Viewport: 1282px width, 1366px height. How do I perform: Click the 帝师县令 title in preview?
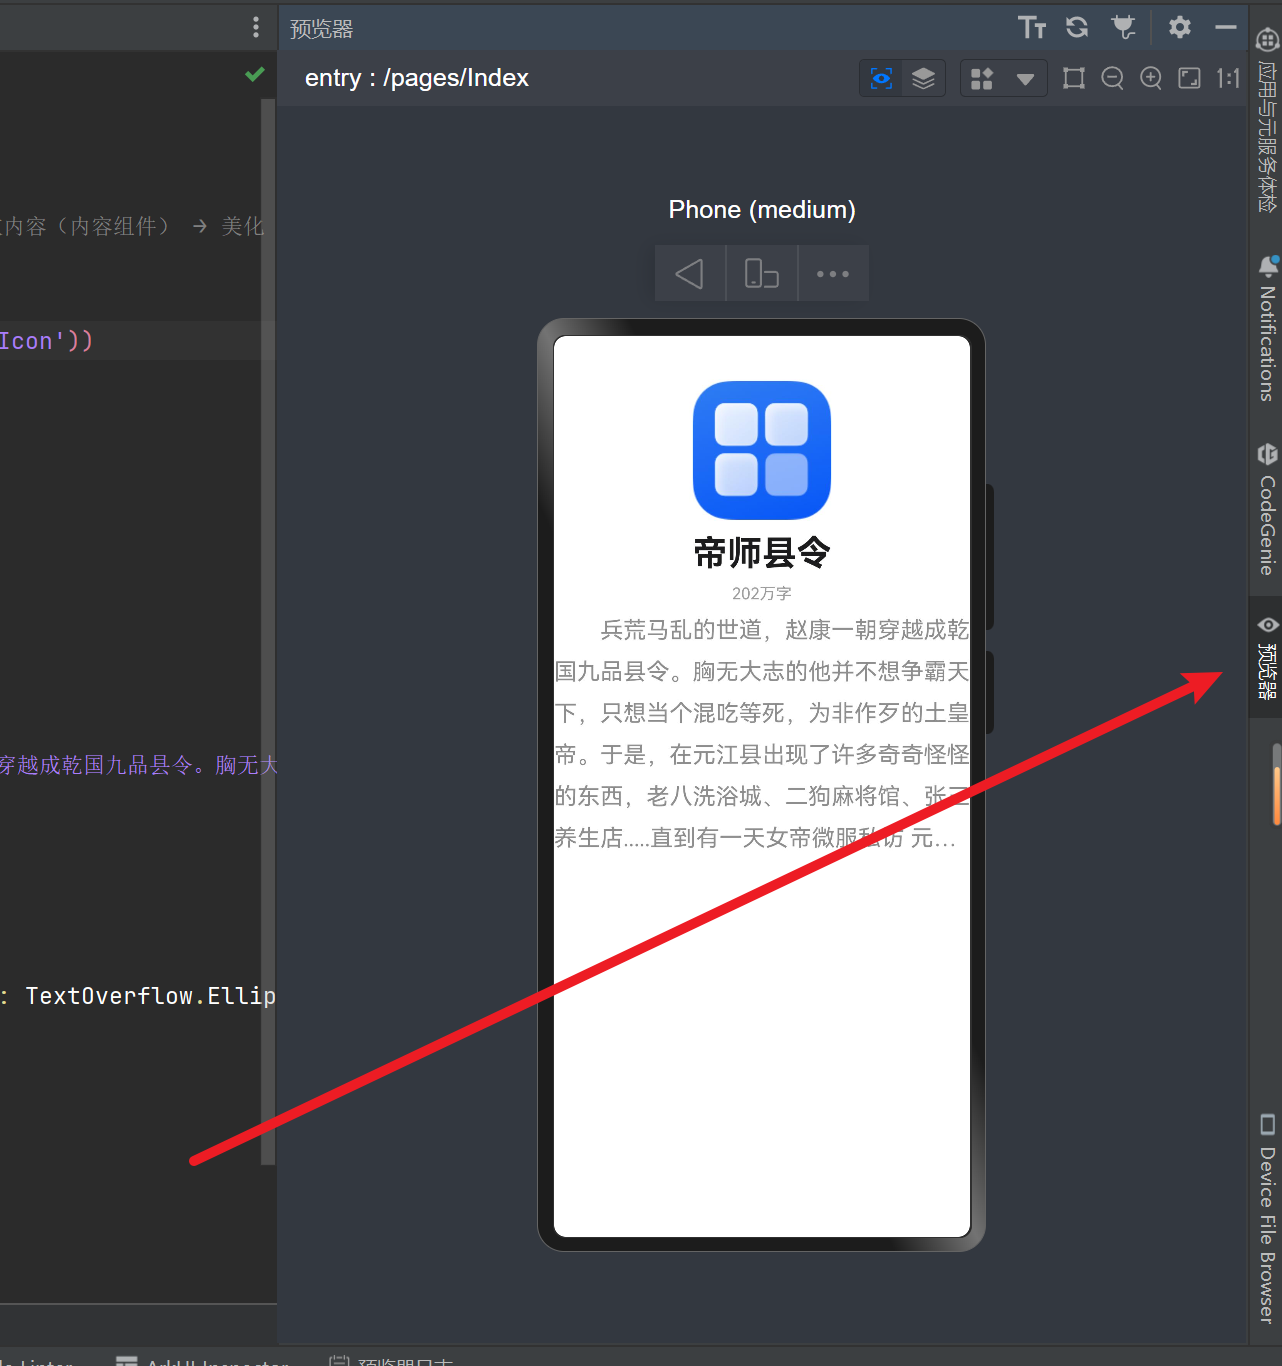762,552
